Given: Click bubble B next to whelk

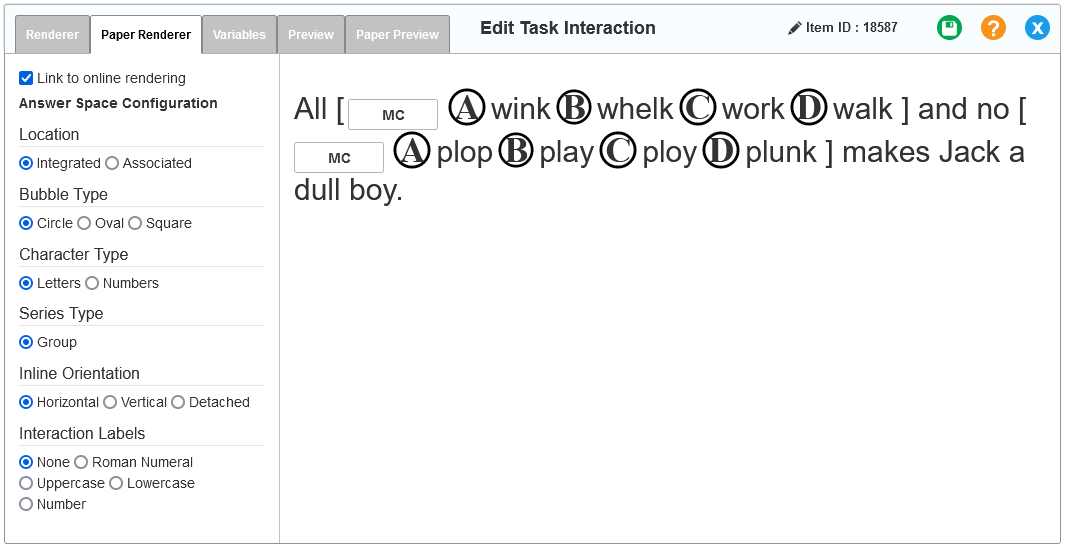Looking at the screenshot, I should pos(574,108).
